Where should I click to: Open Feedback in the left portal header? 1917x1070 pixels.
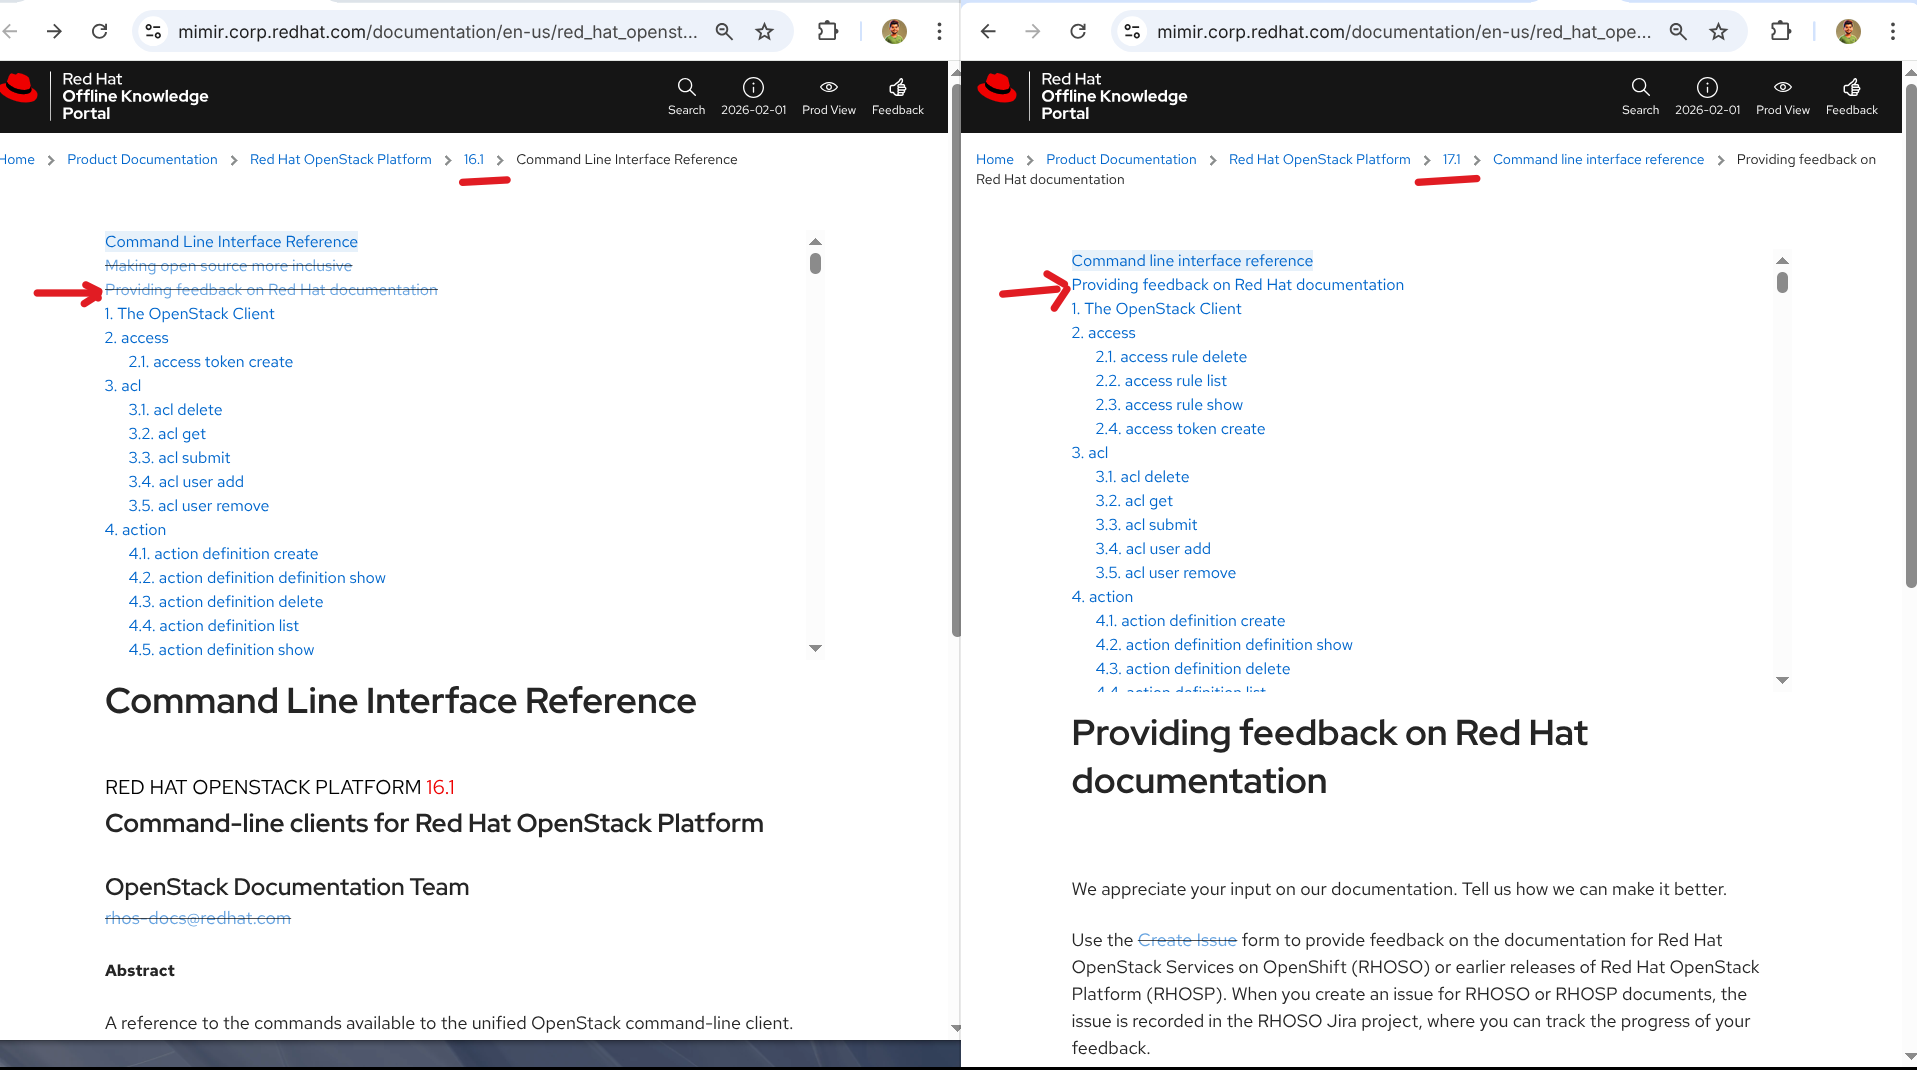click(898, 96)
